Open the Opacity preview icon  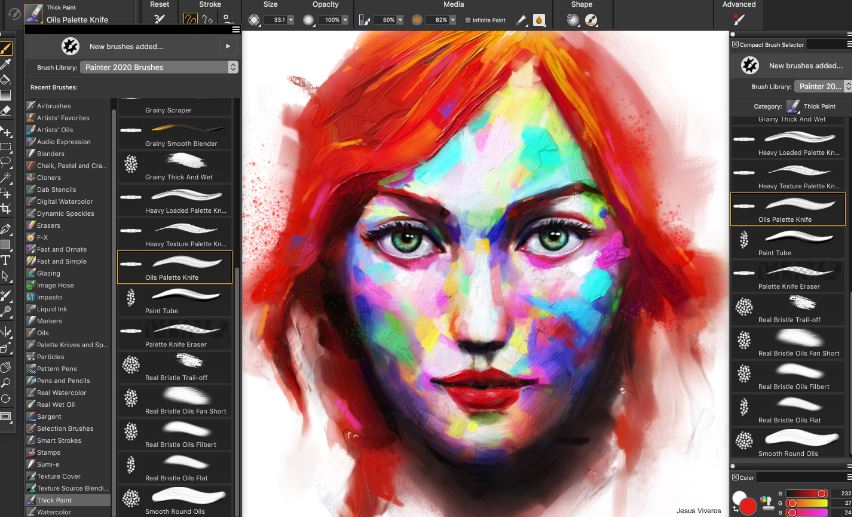point(308,20)
